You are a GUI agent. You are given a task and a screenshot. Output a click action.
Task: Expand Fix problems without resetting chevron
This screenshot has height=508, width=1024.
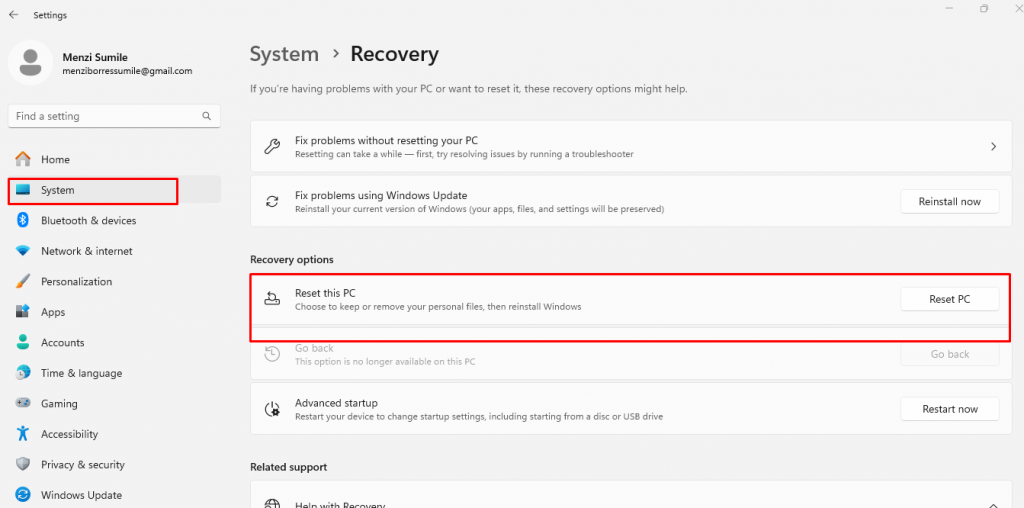[993, 146]
